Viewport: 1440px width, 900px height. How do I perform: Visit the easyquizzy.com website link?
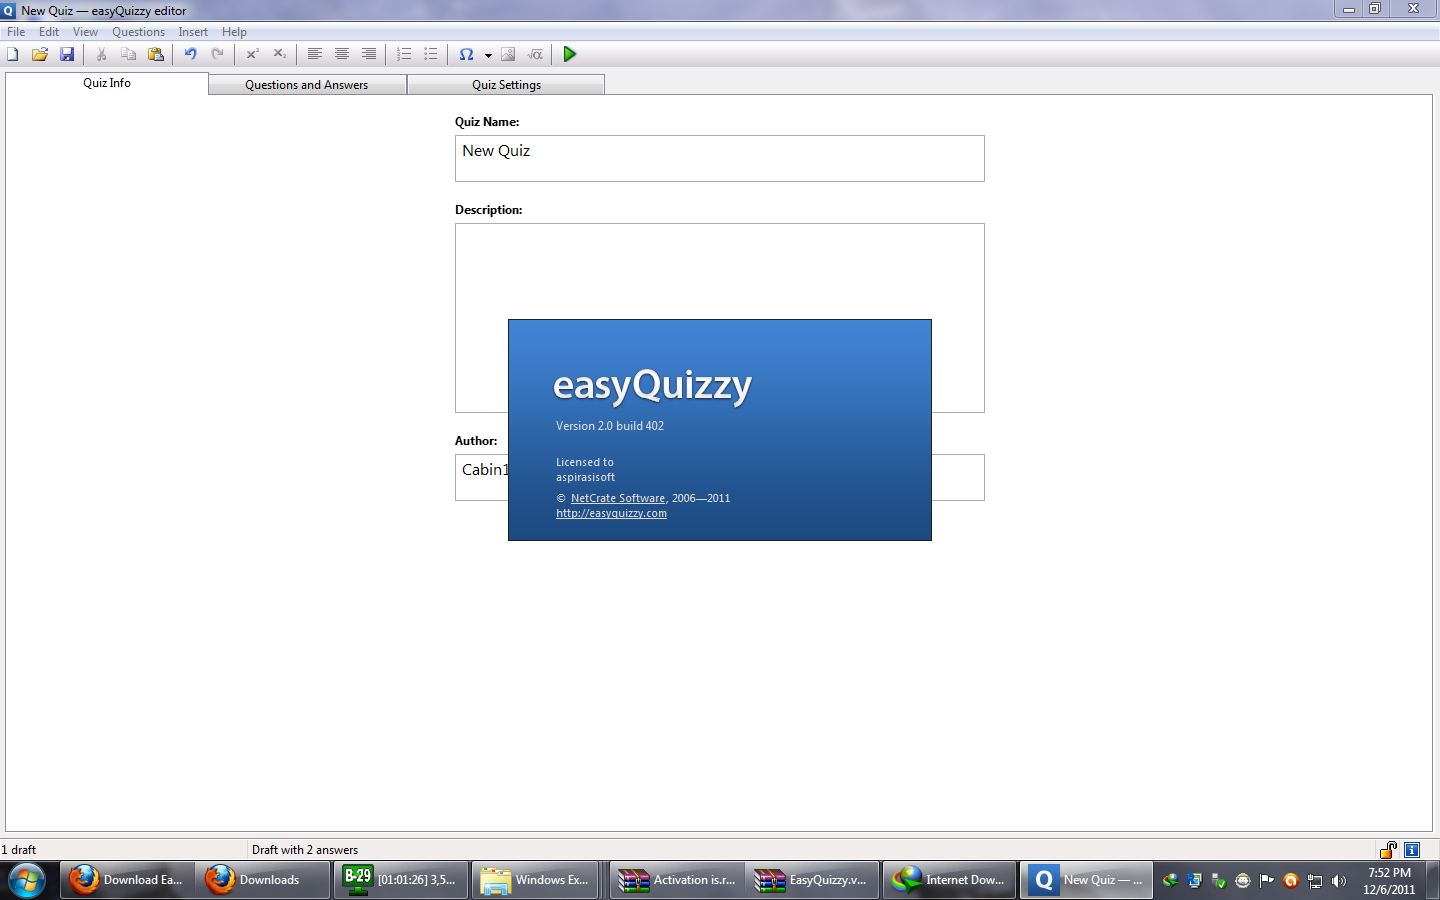point(611,512)
